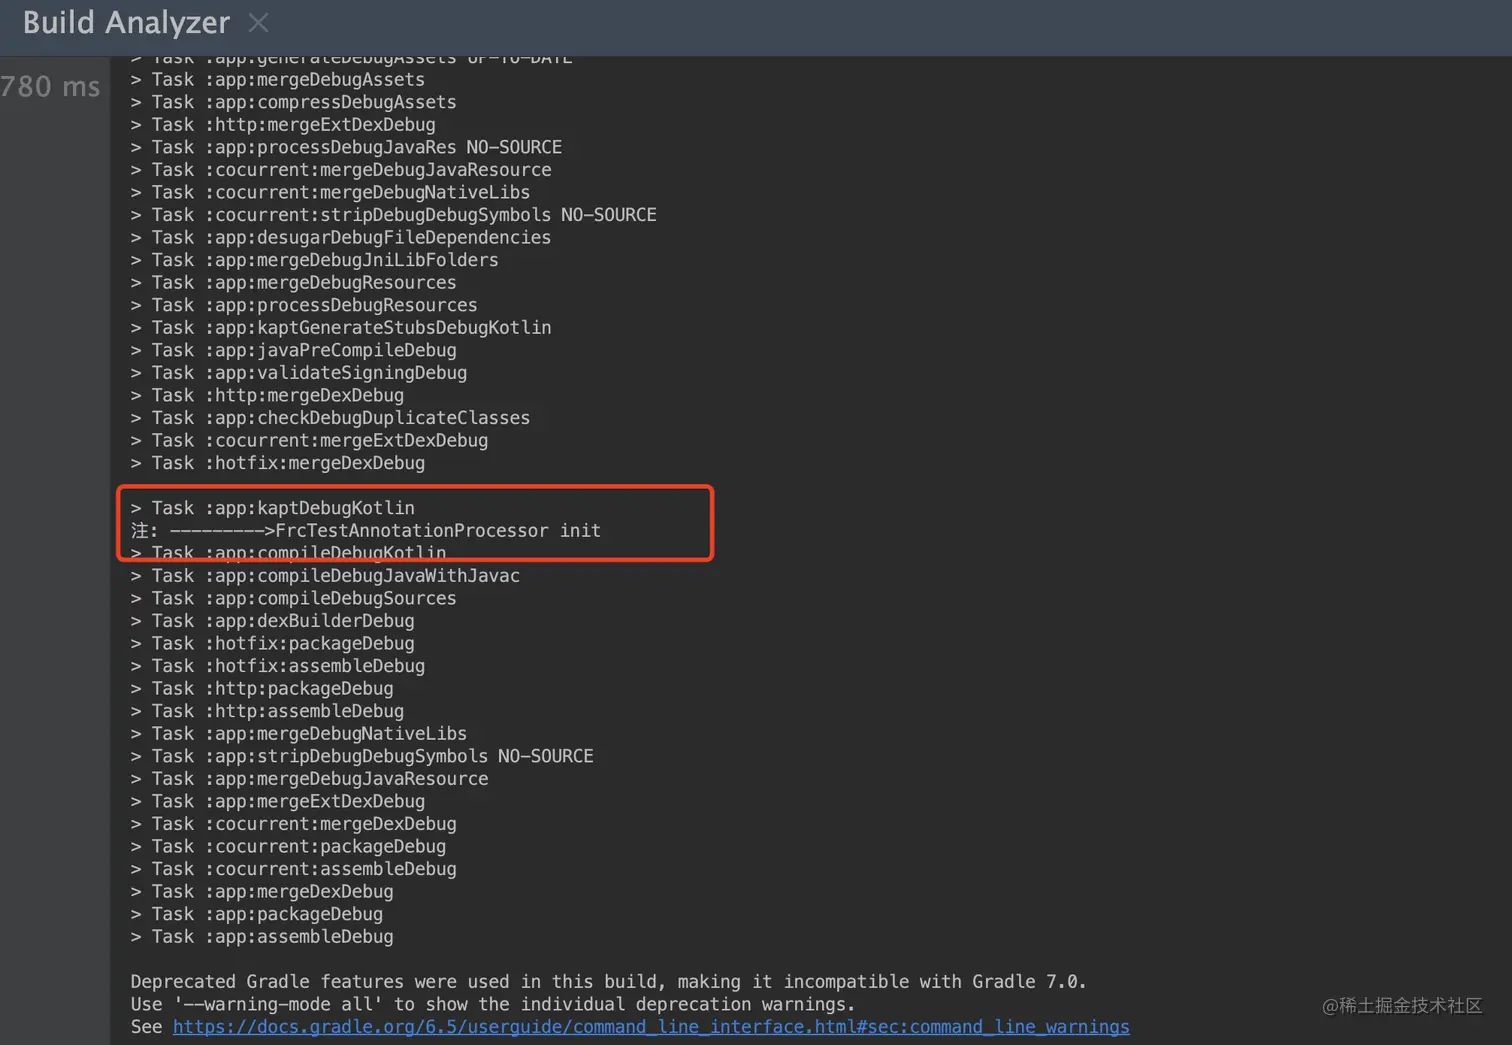The height and width of the screenshot is (1045, 1512).
Task: Click the line 'Task :app:compressDebugAssets'
Action: pyautogui.click(x=293, y=102)
